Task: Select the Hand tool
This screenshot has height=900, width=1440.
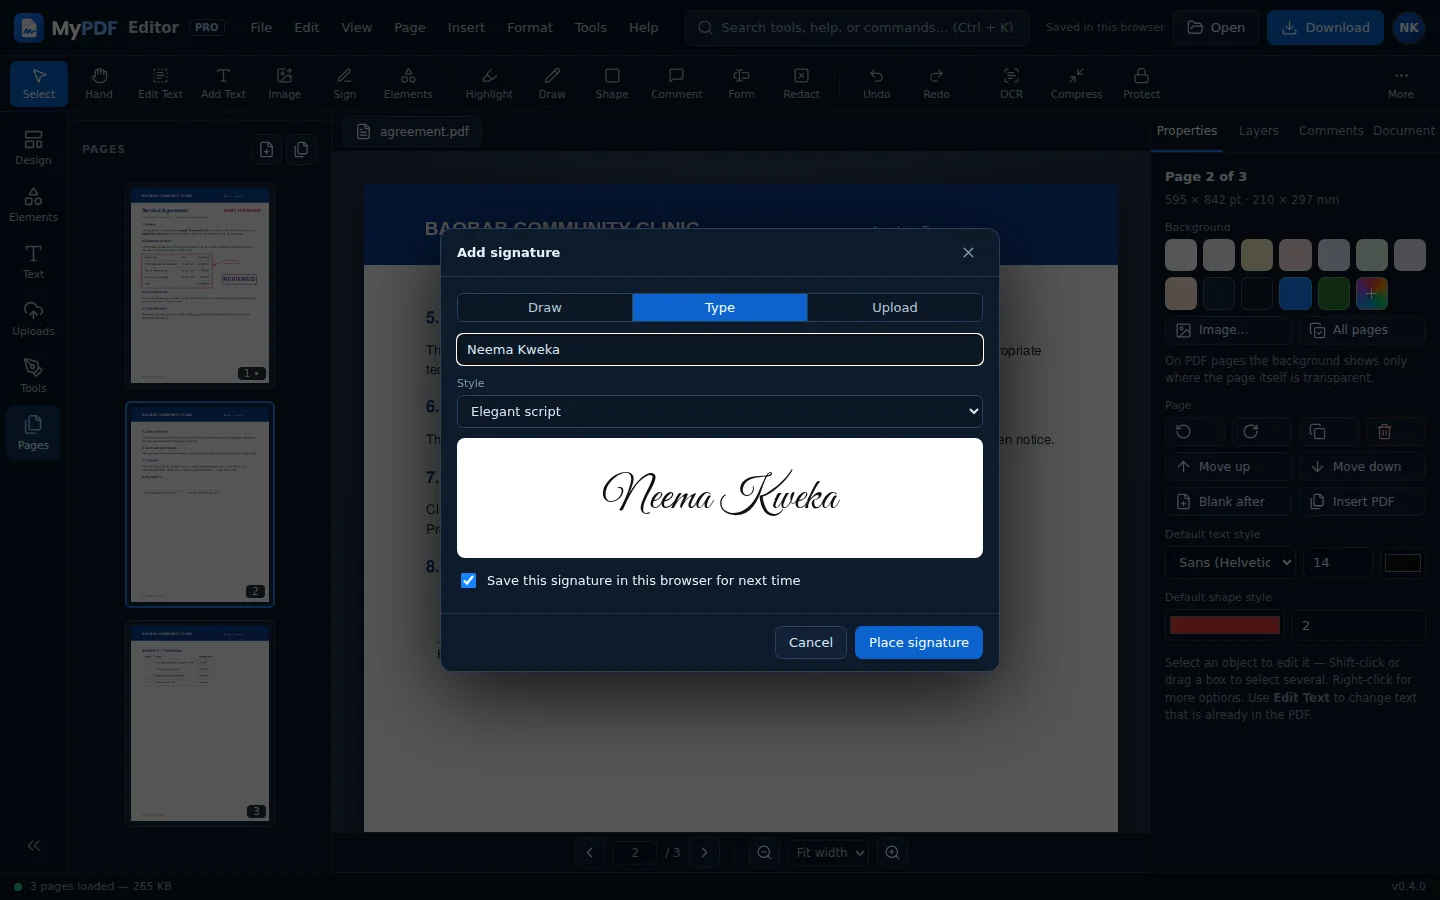Action: [99, 83]
